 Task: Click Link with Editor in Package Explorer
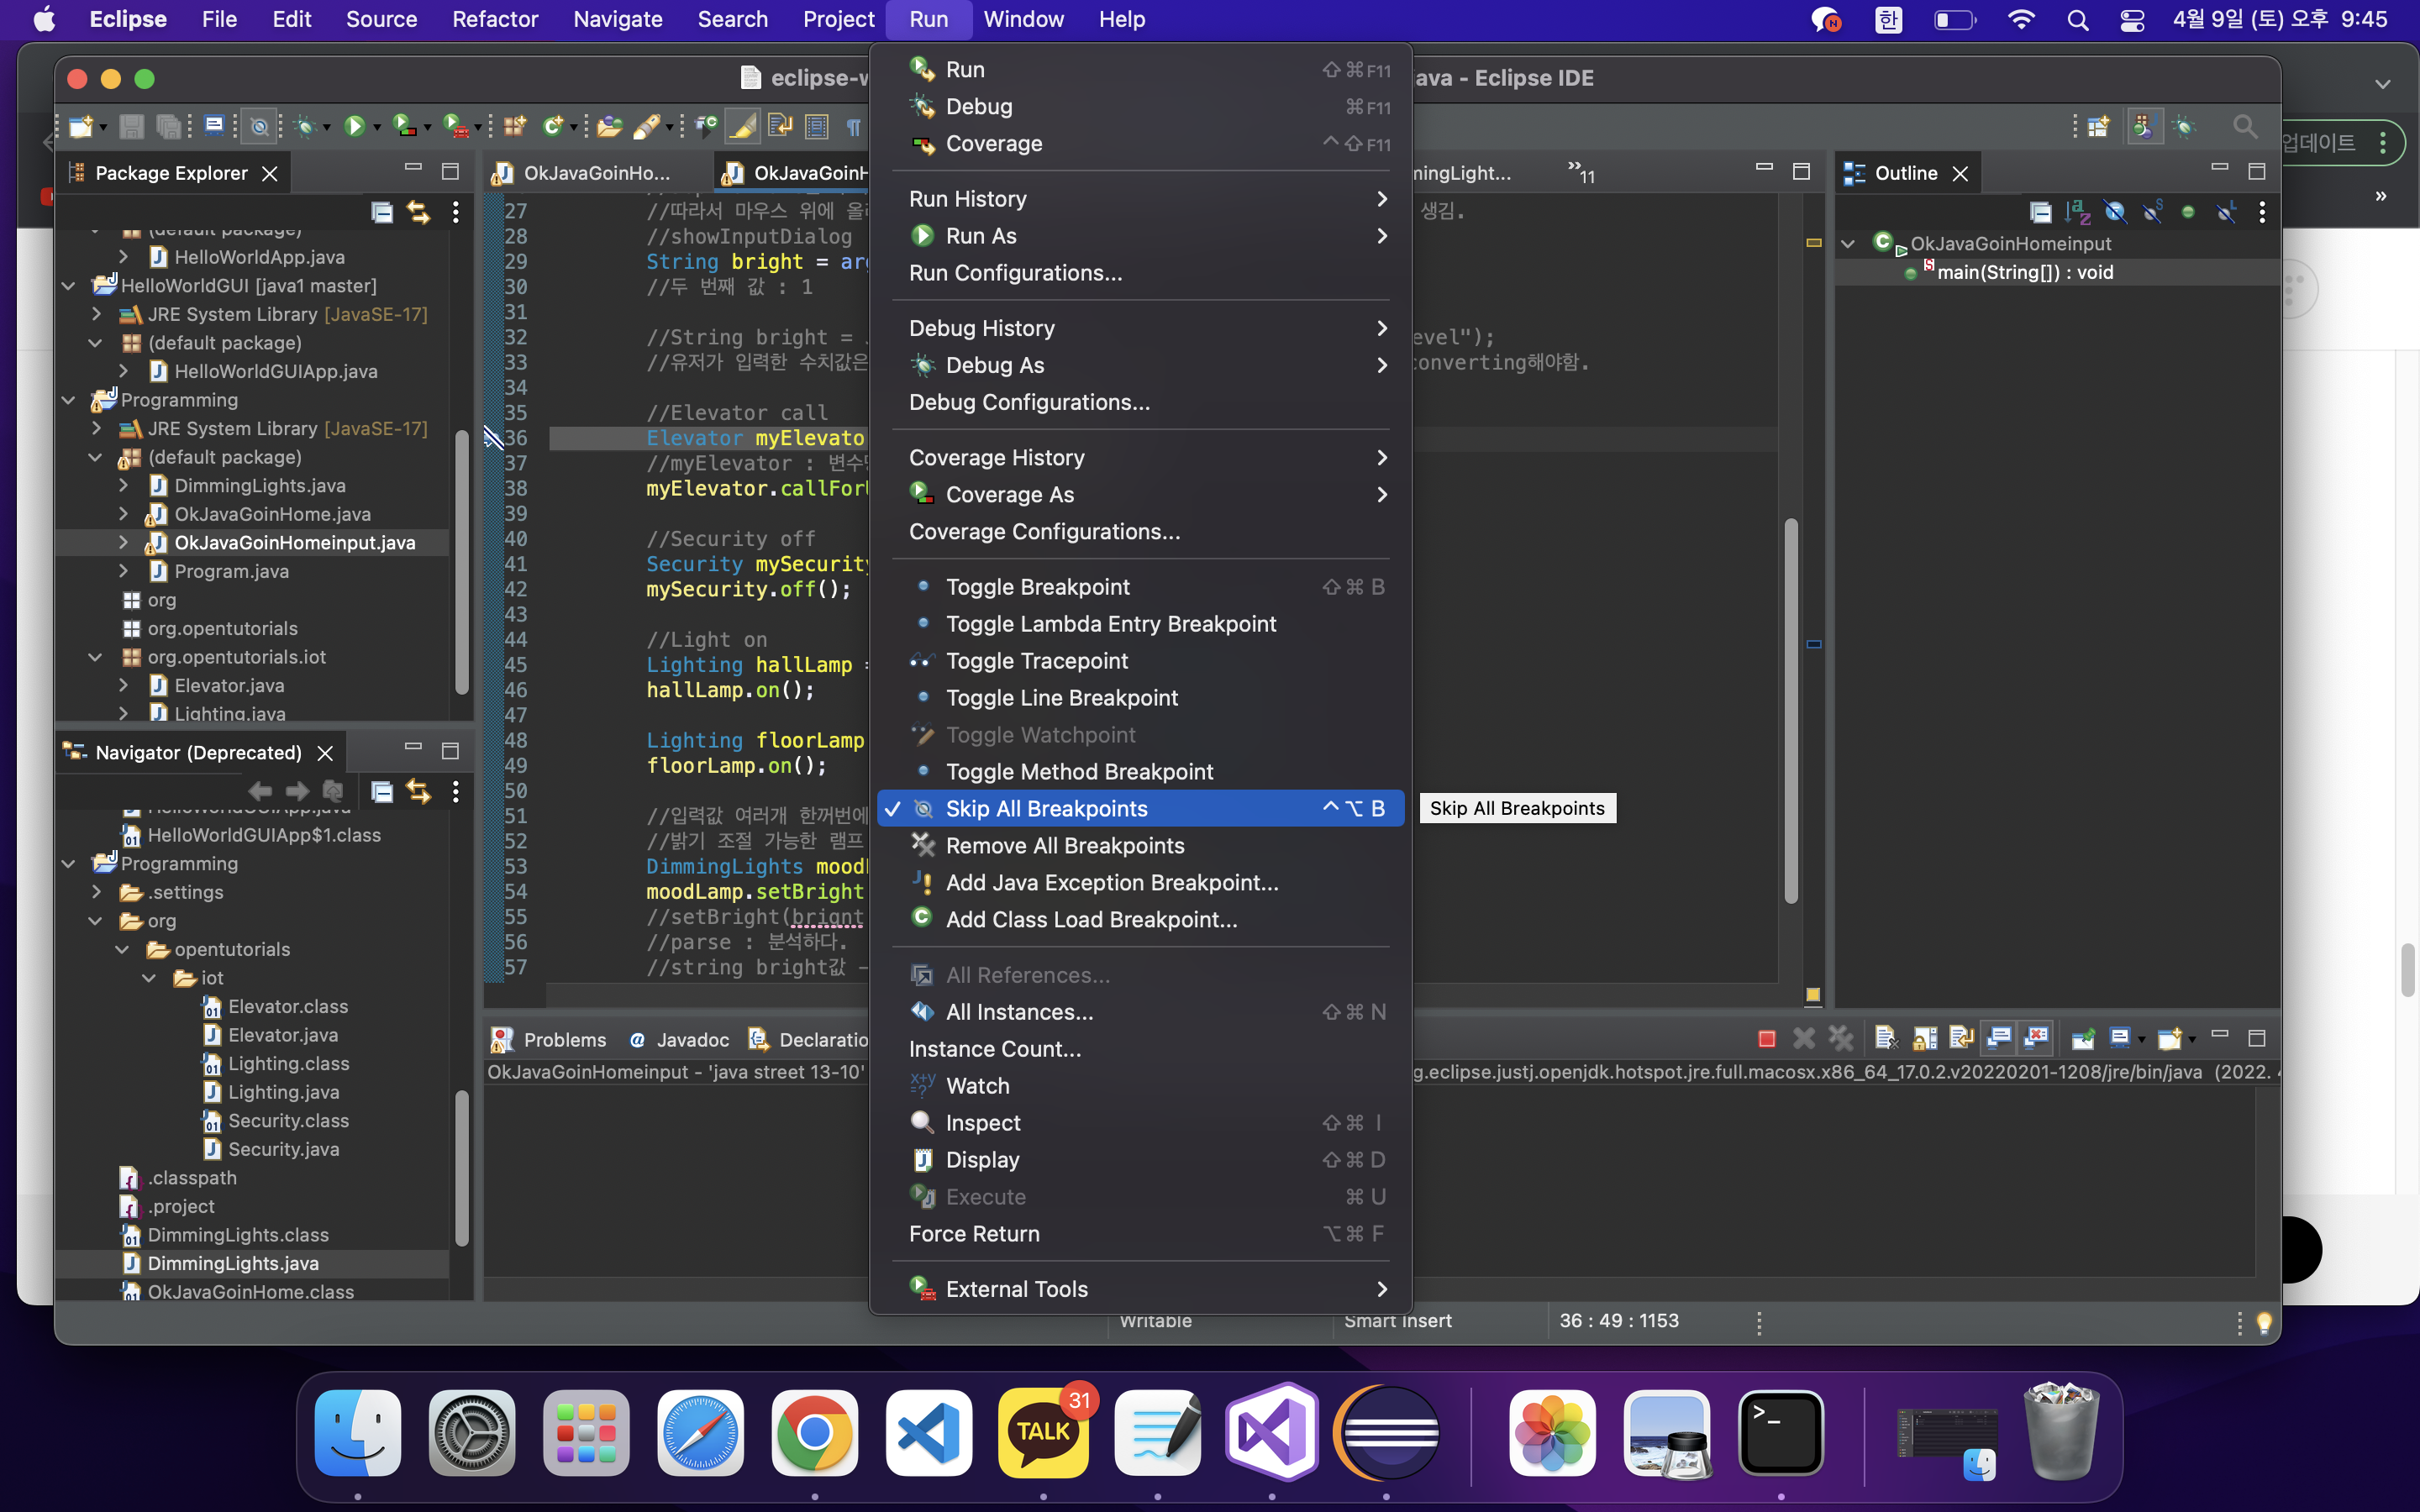point(418,212)
